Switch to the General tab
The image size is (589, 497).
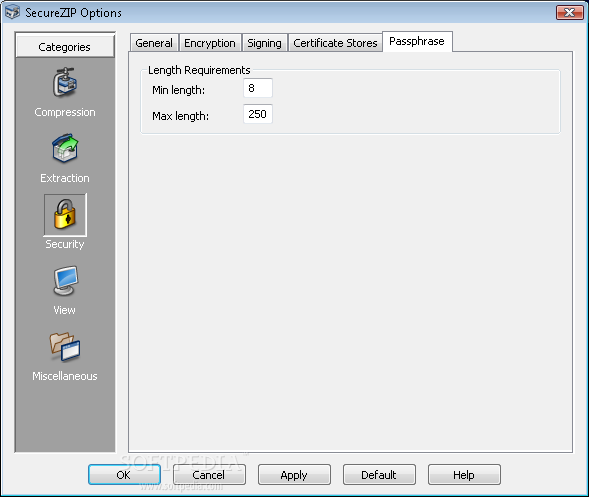coord(154,43)
